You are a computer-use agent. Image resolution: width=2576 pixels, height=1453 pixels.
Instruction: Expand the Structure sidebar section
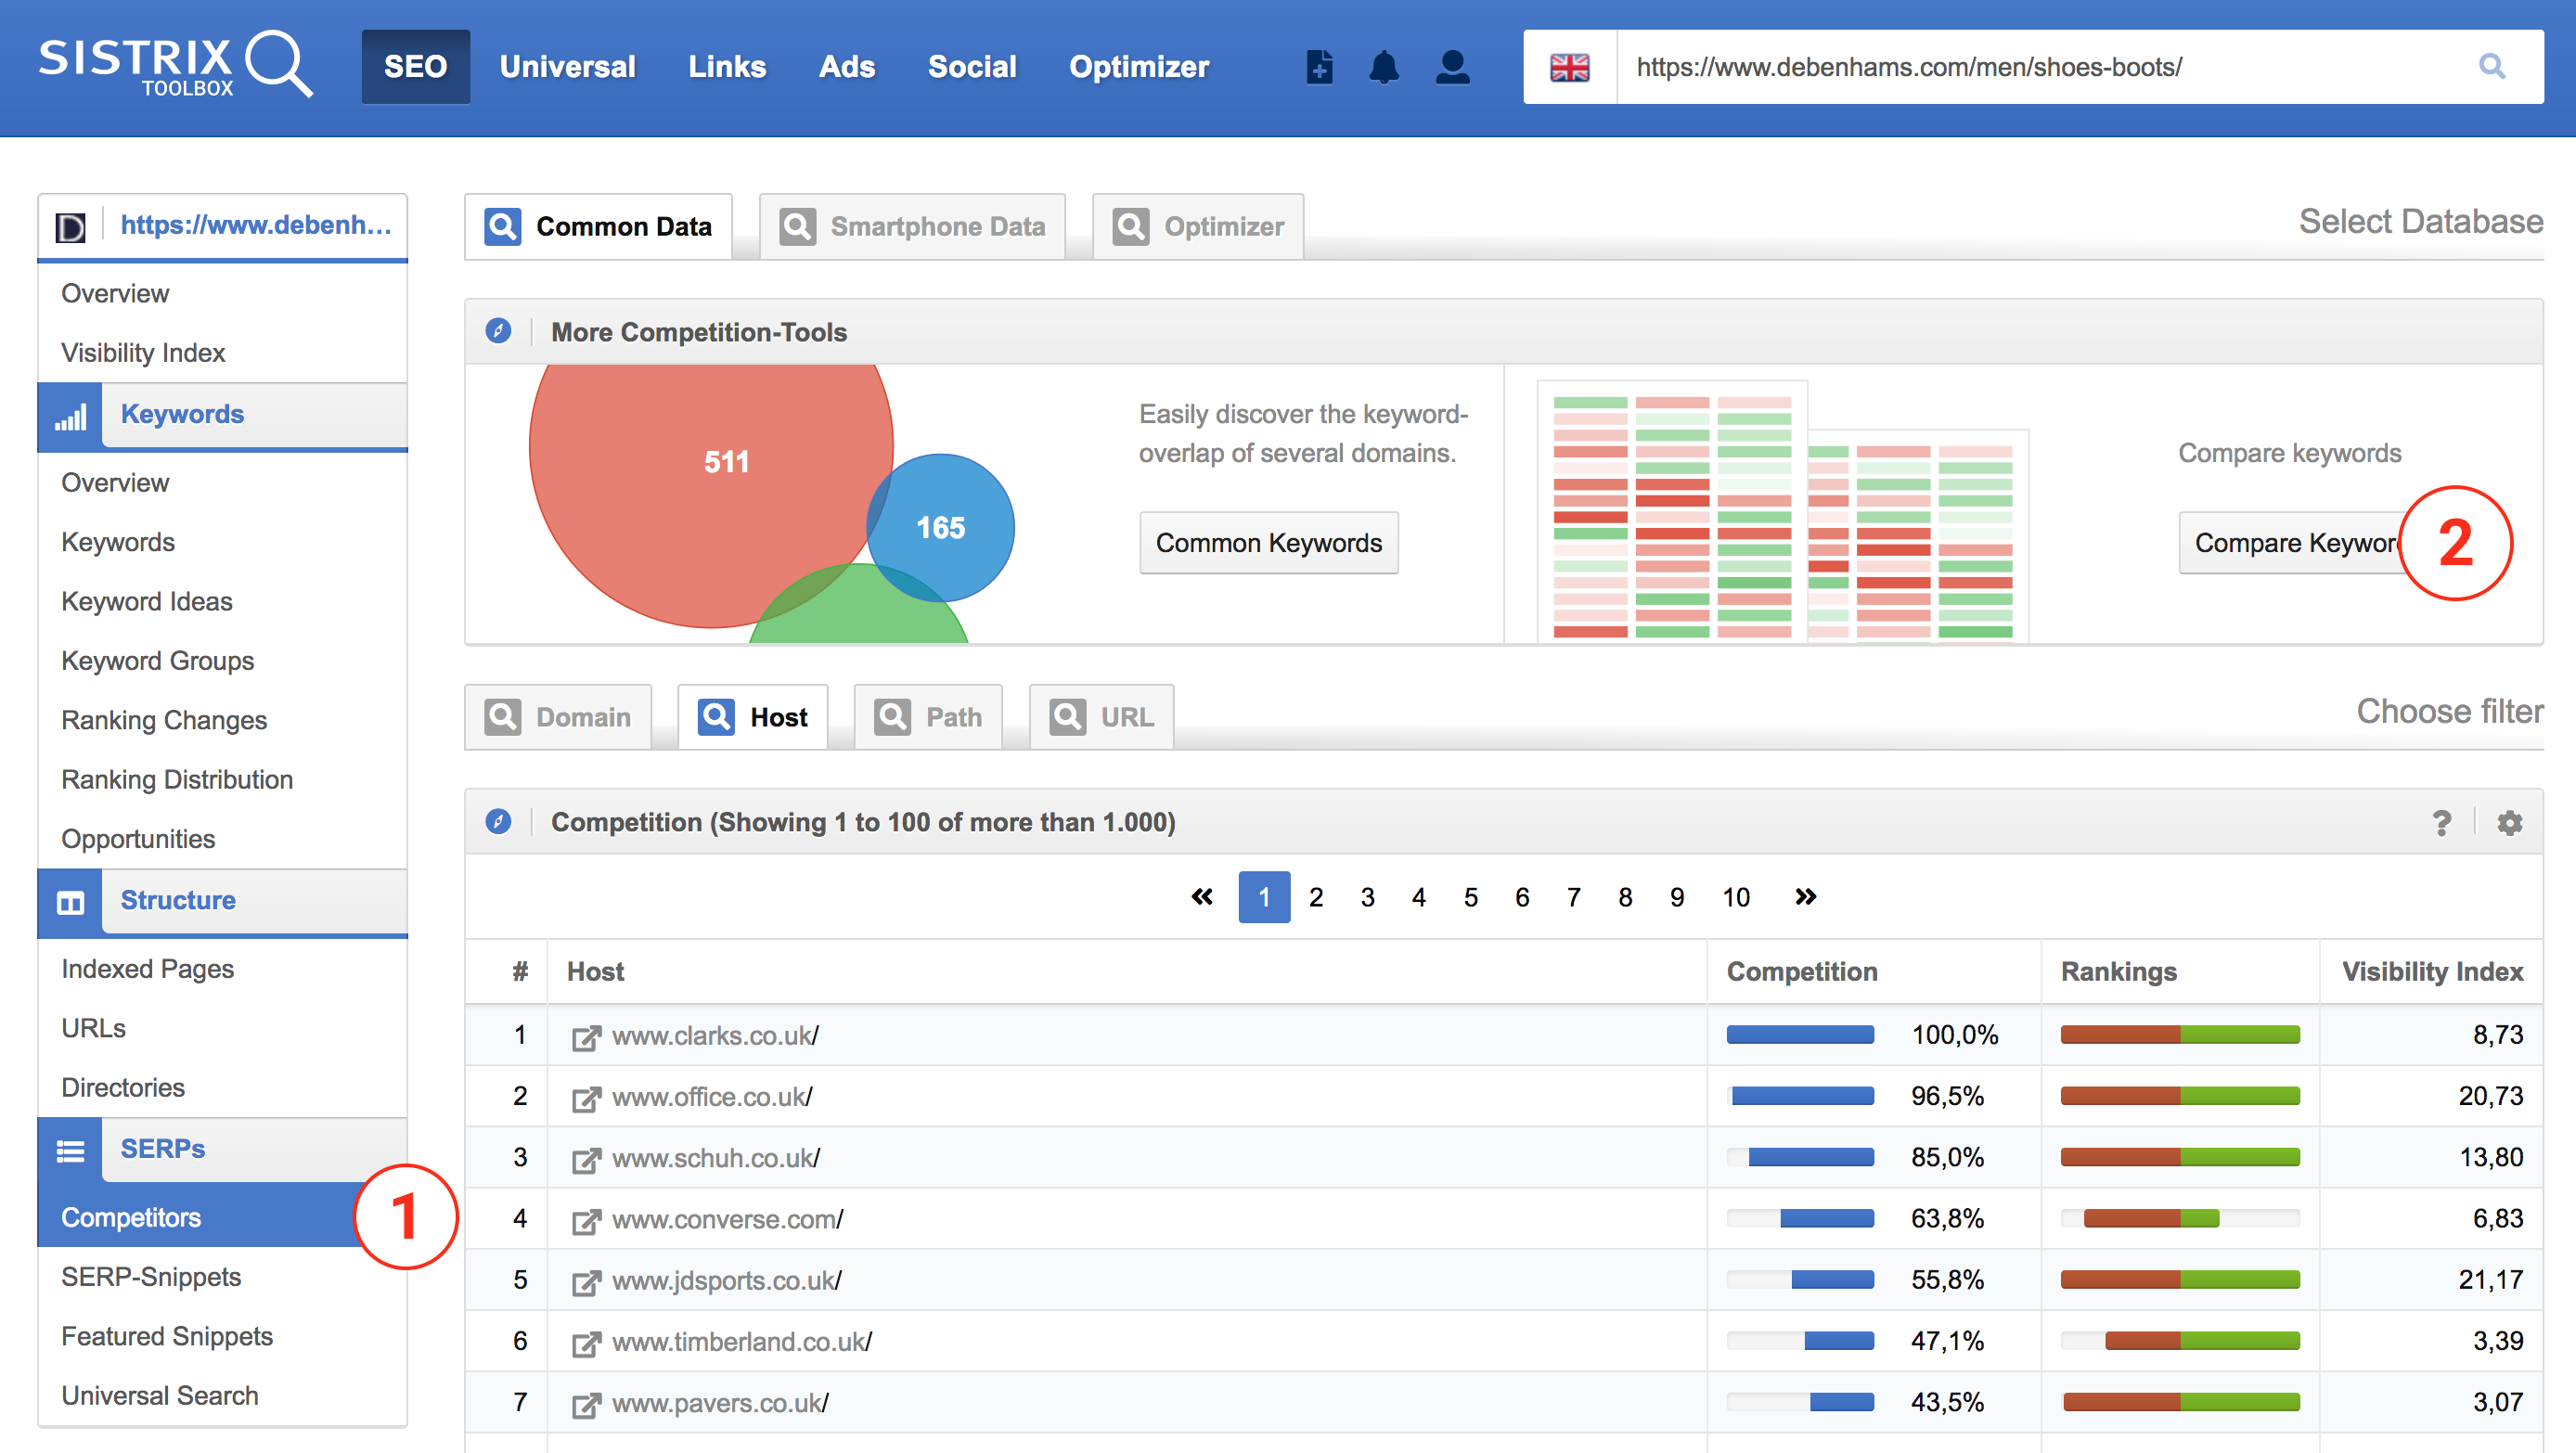pos(255,900)
